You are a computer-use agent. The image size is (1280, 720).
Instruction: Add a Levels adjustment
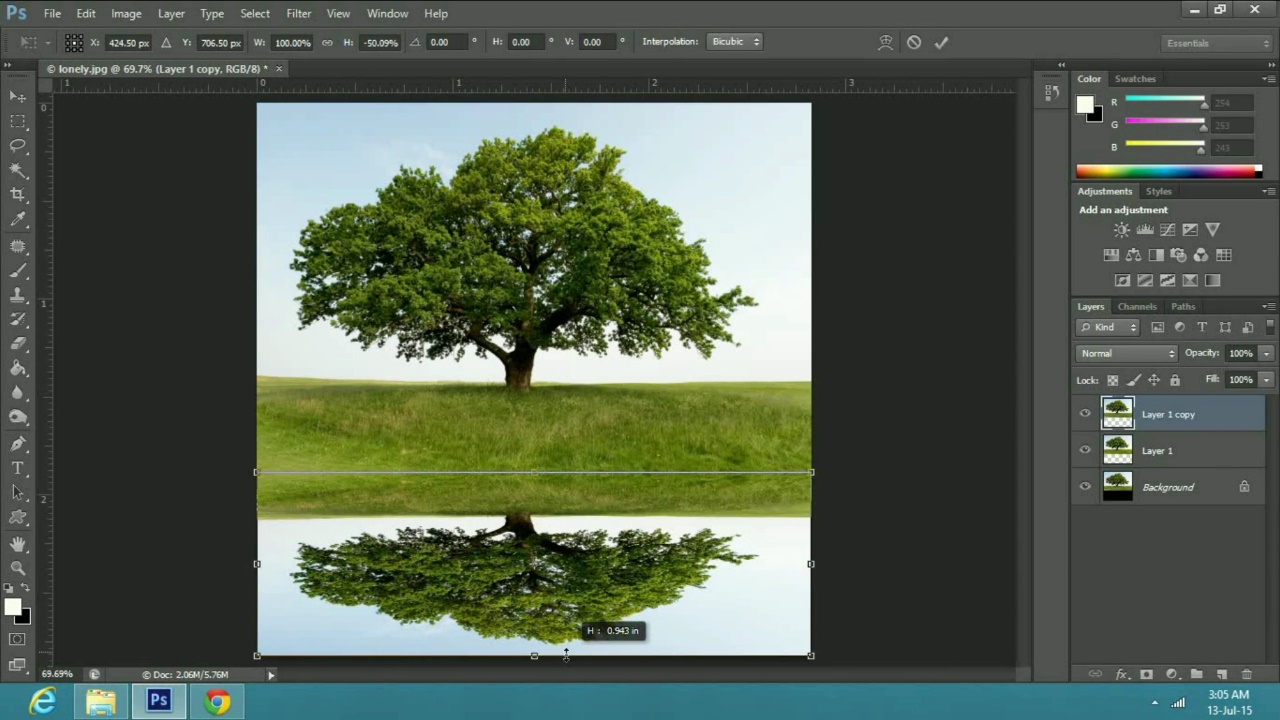click(x=1145, y=230)
